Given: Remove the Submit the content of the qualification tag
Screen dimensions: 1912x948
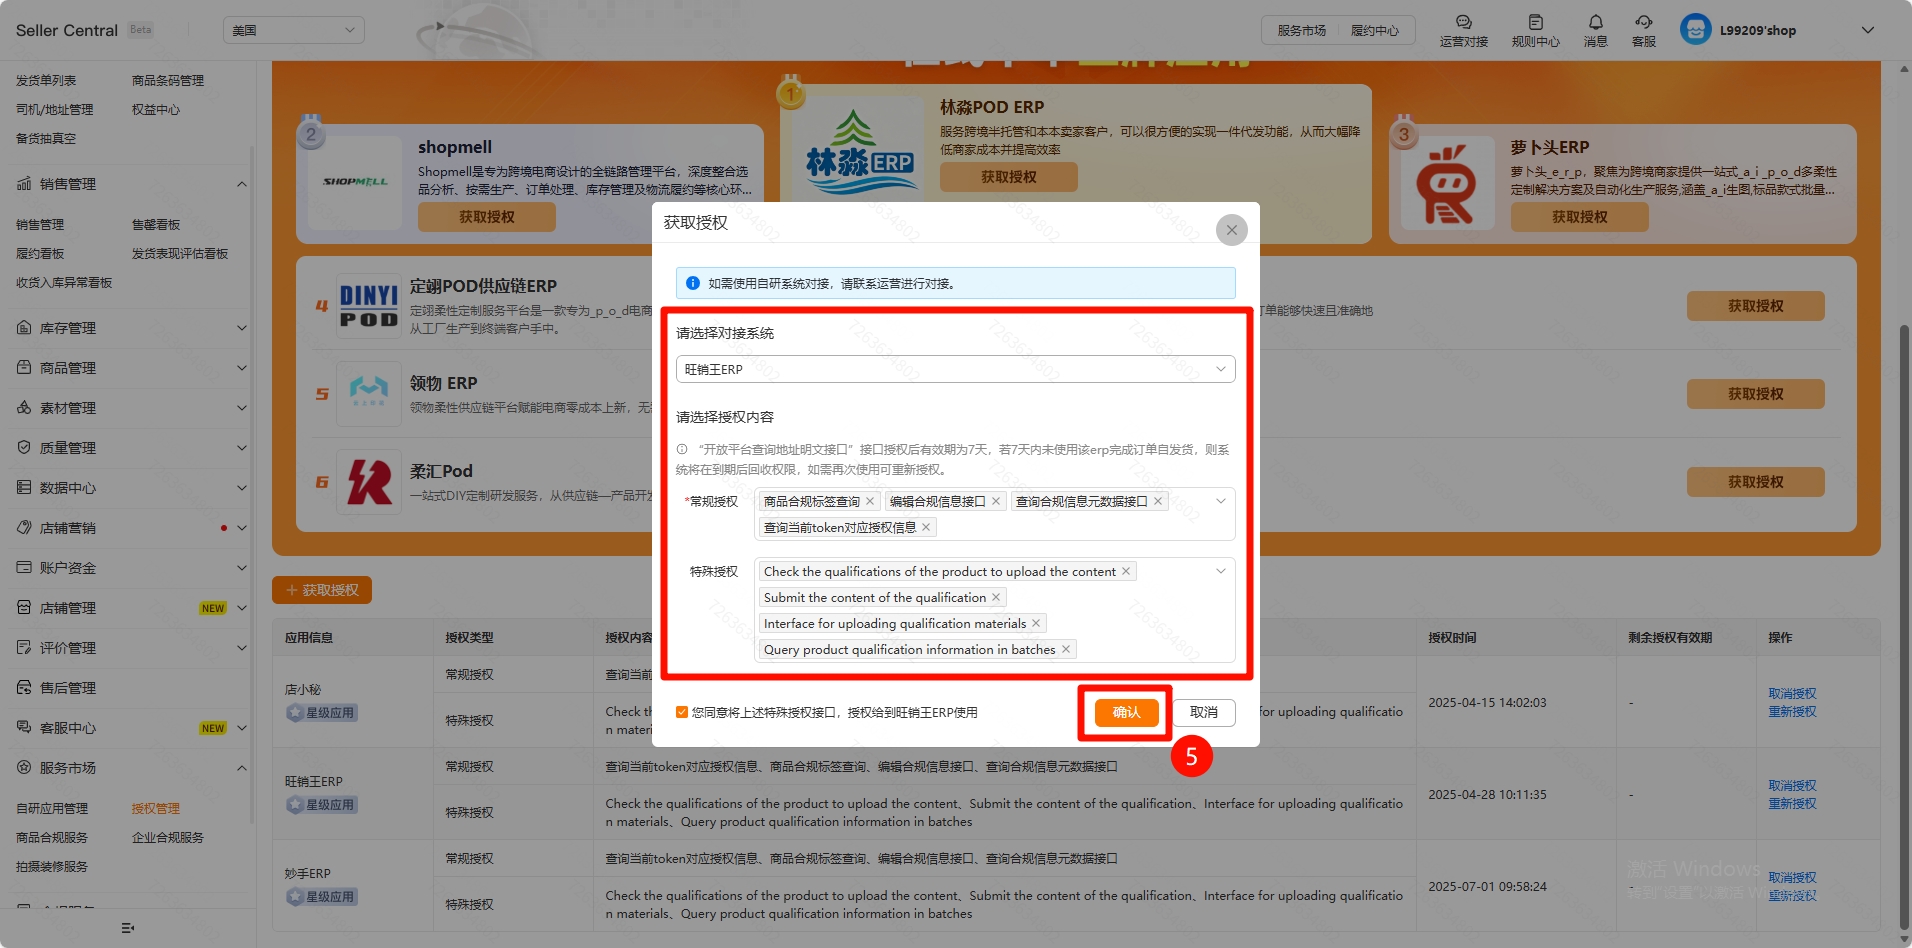Looking at the screenshot, I should click(x=996, y=598).
